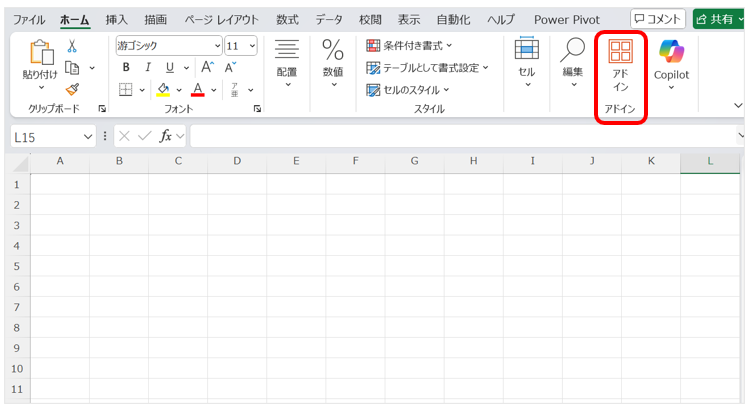Screen dimensions: 751x414
Task: Collapse the ribbon with chevron
Action: [x=738, y=105]
